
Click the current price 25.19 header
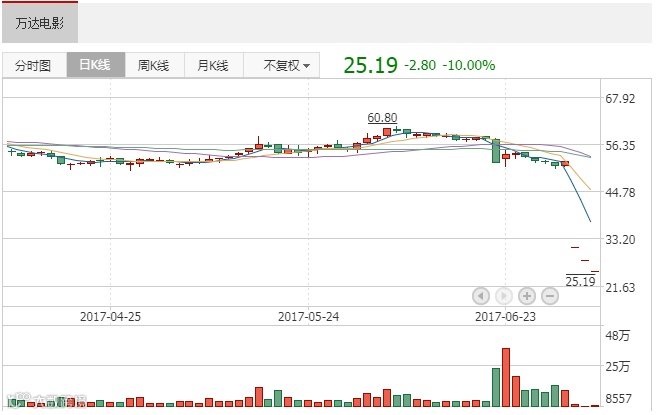(x=370, y=65)
